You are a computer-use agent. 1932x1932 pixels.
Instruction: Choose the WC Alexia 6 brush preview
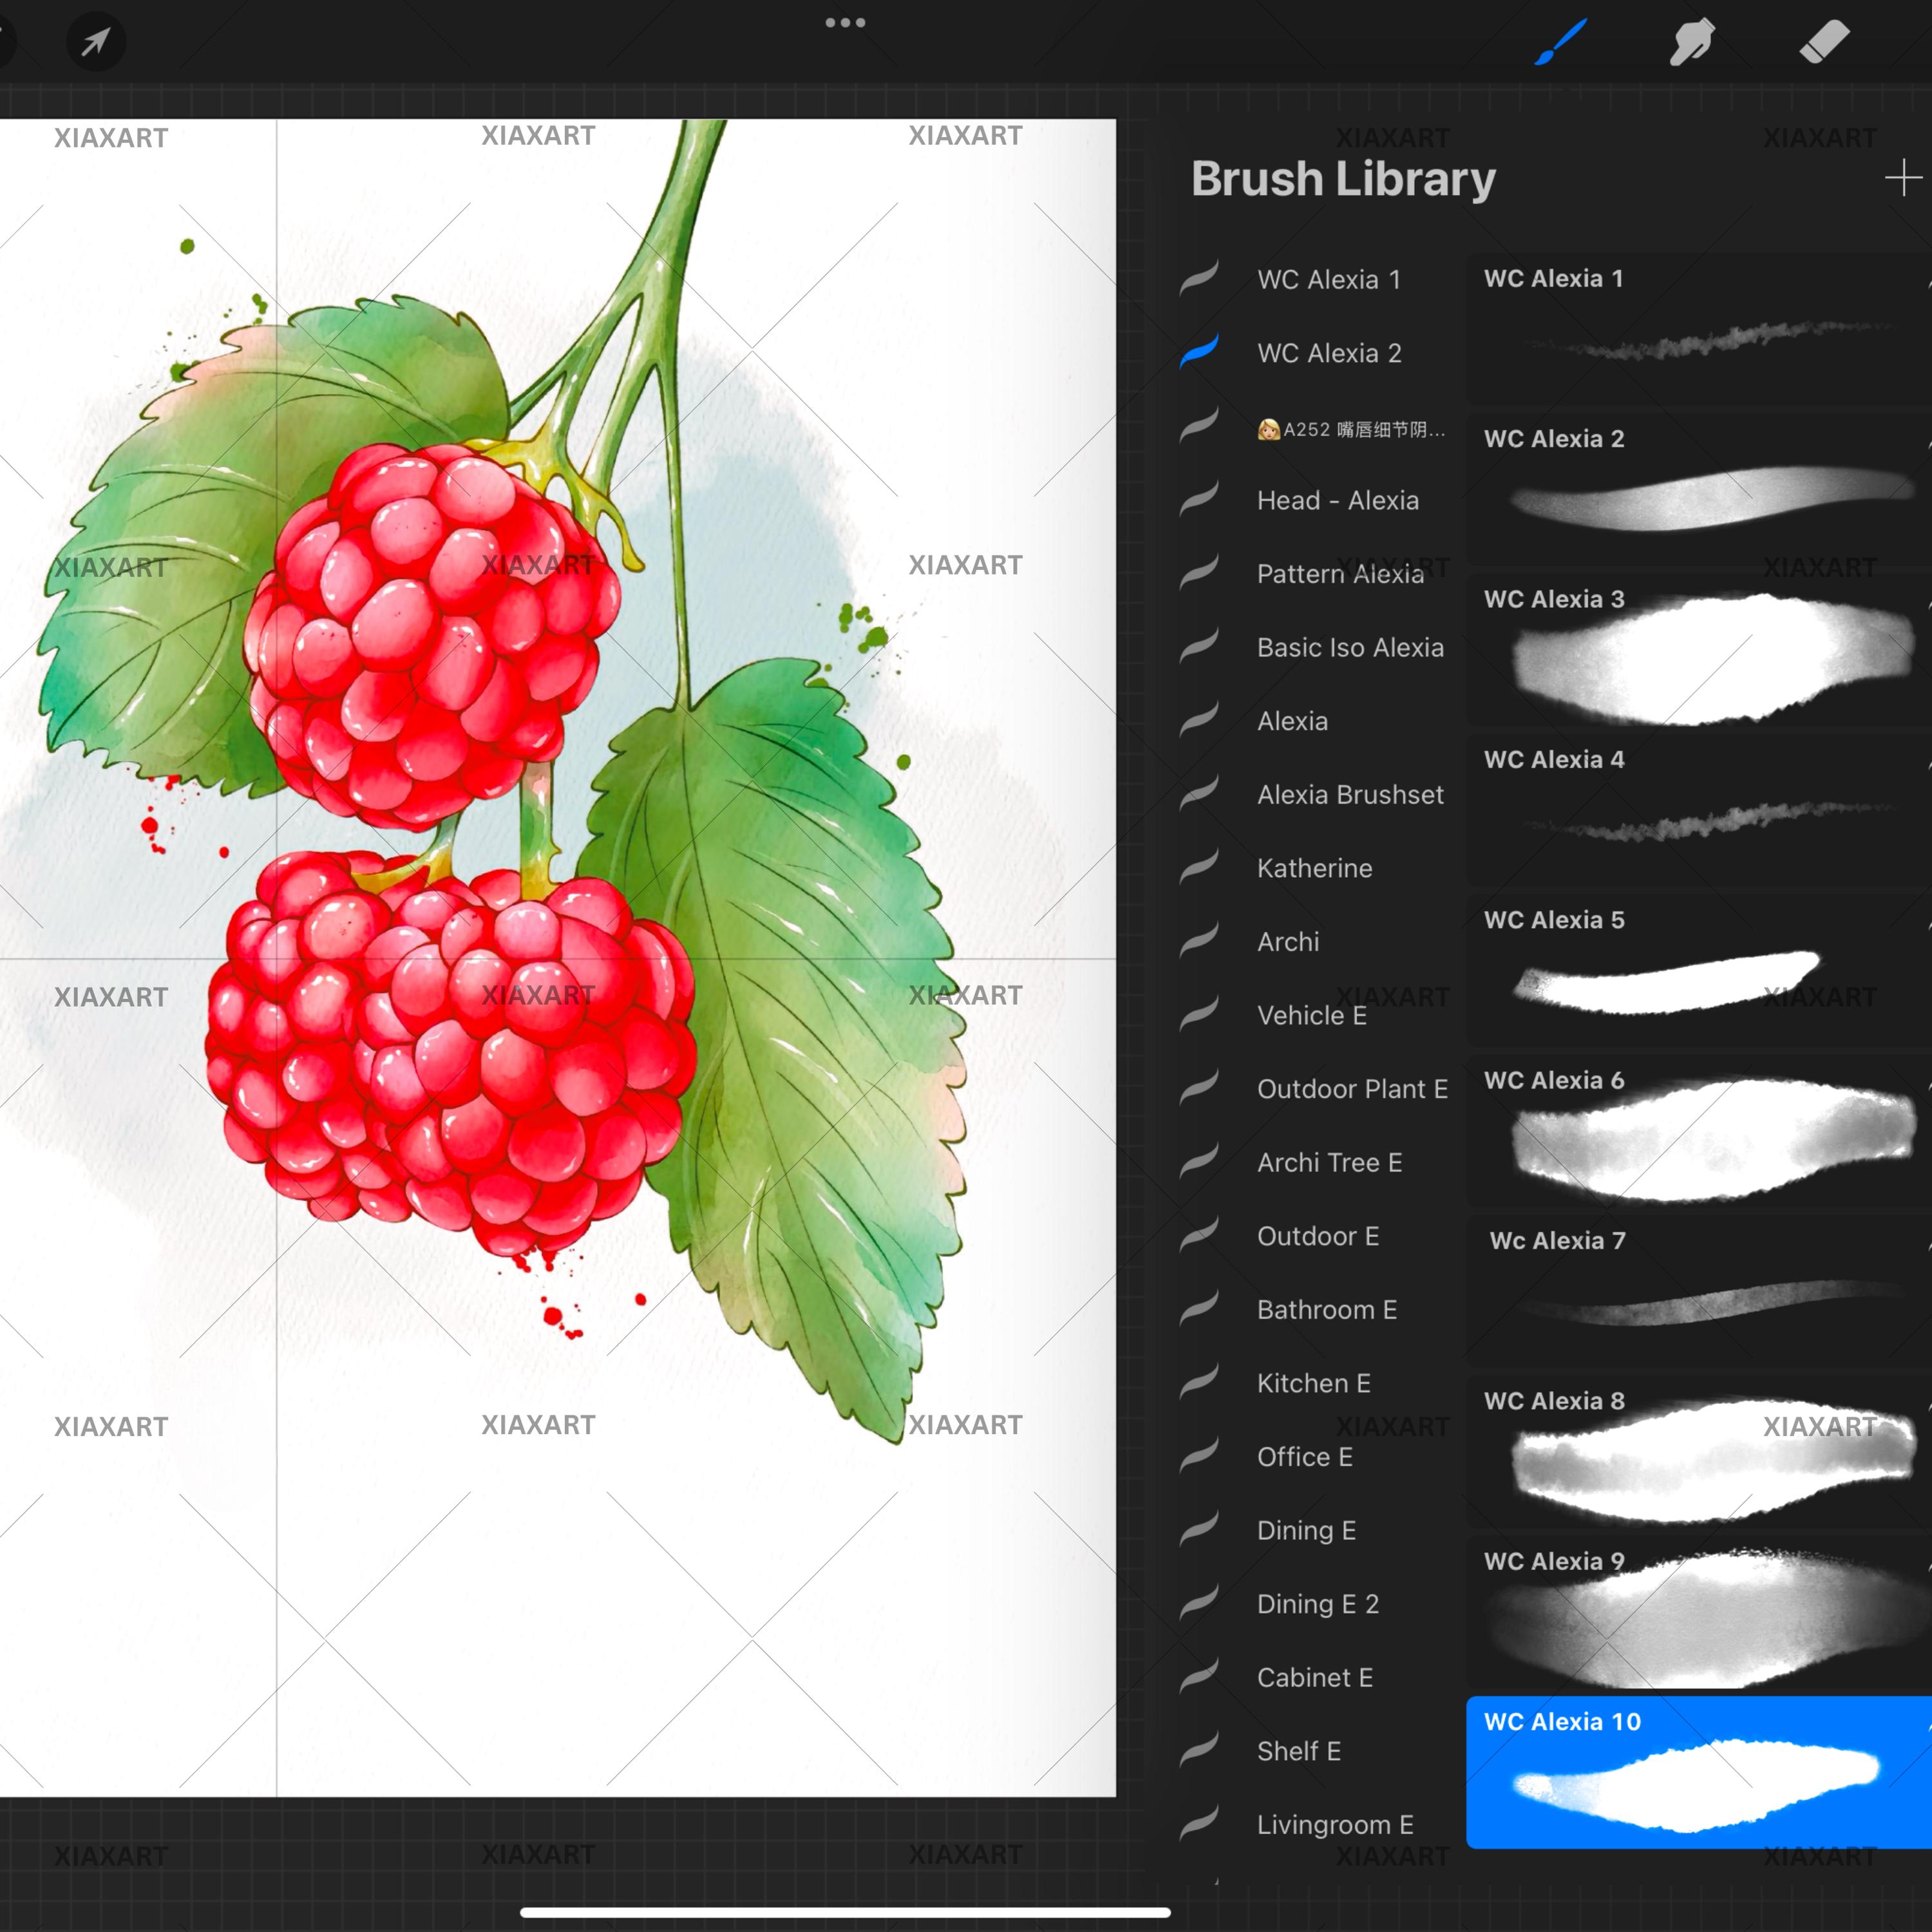pyautogui.click(x=1699, y=1131)
